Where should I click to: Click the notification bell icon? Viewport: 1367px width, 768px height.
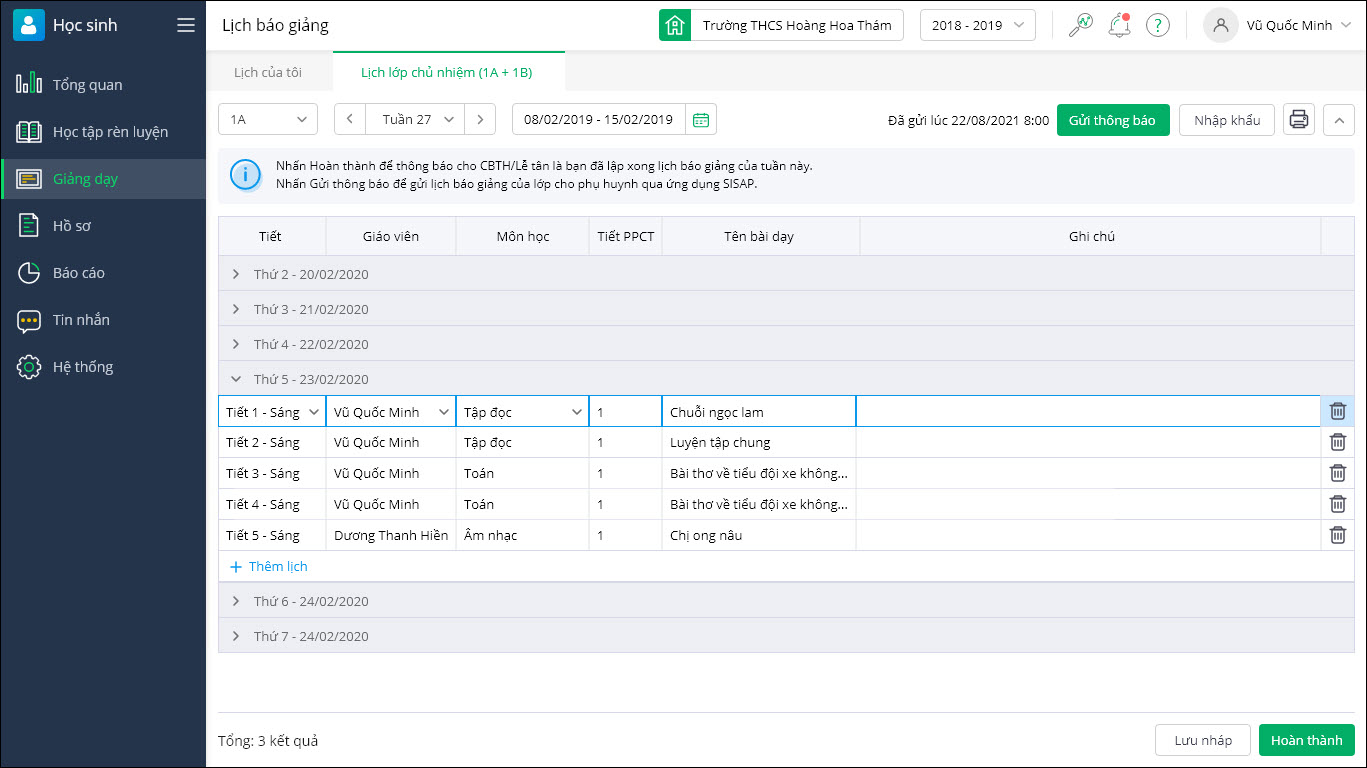pyautogui.click(x=1119, y=26)
